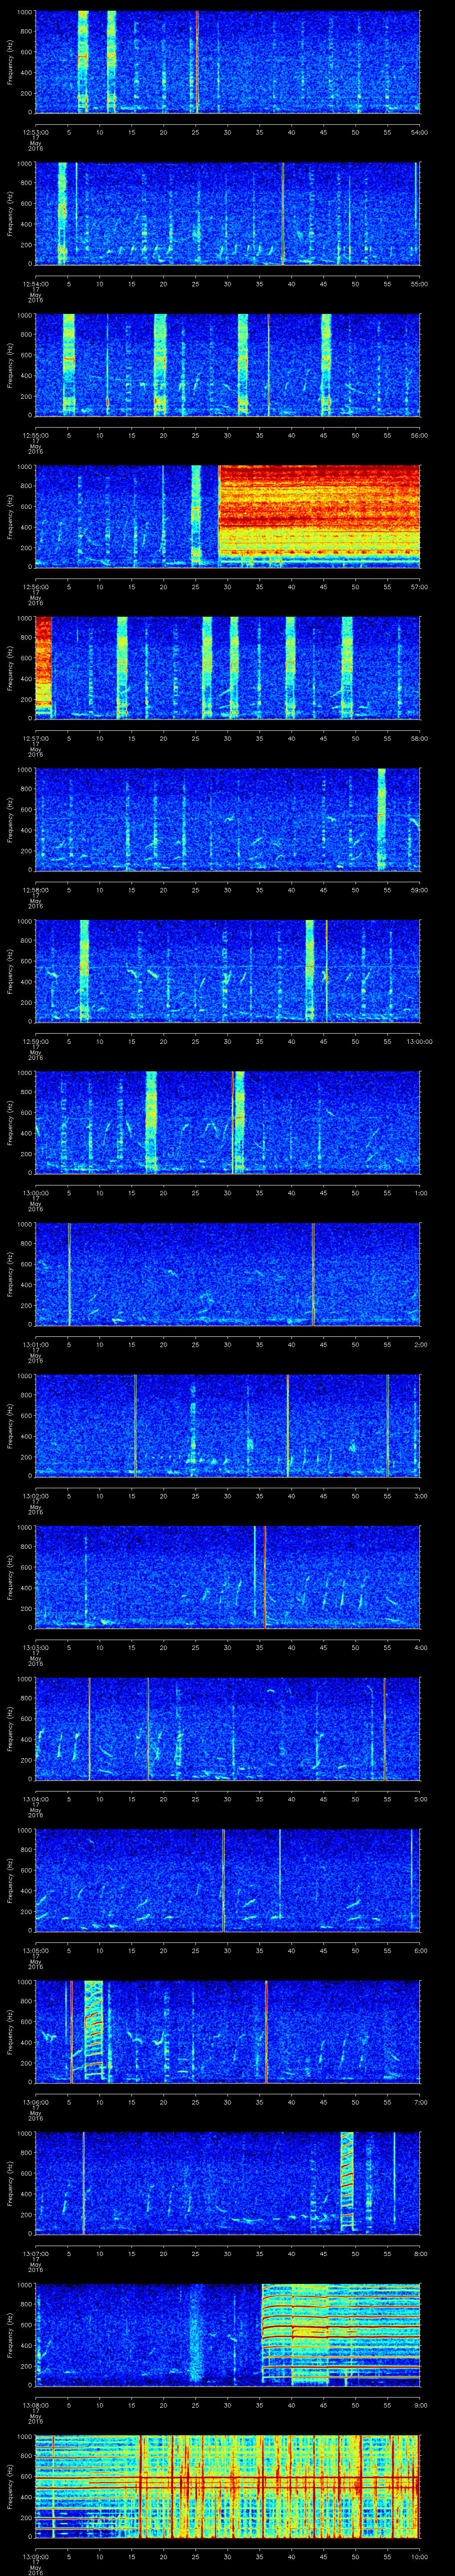Click the 13:01:00 start time label
The image size is (455, 2576).
pyautogui.click(x=36, y=1344)
